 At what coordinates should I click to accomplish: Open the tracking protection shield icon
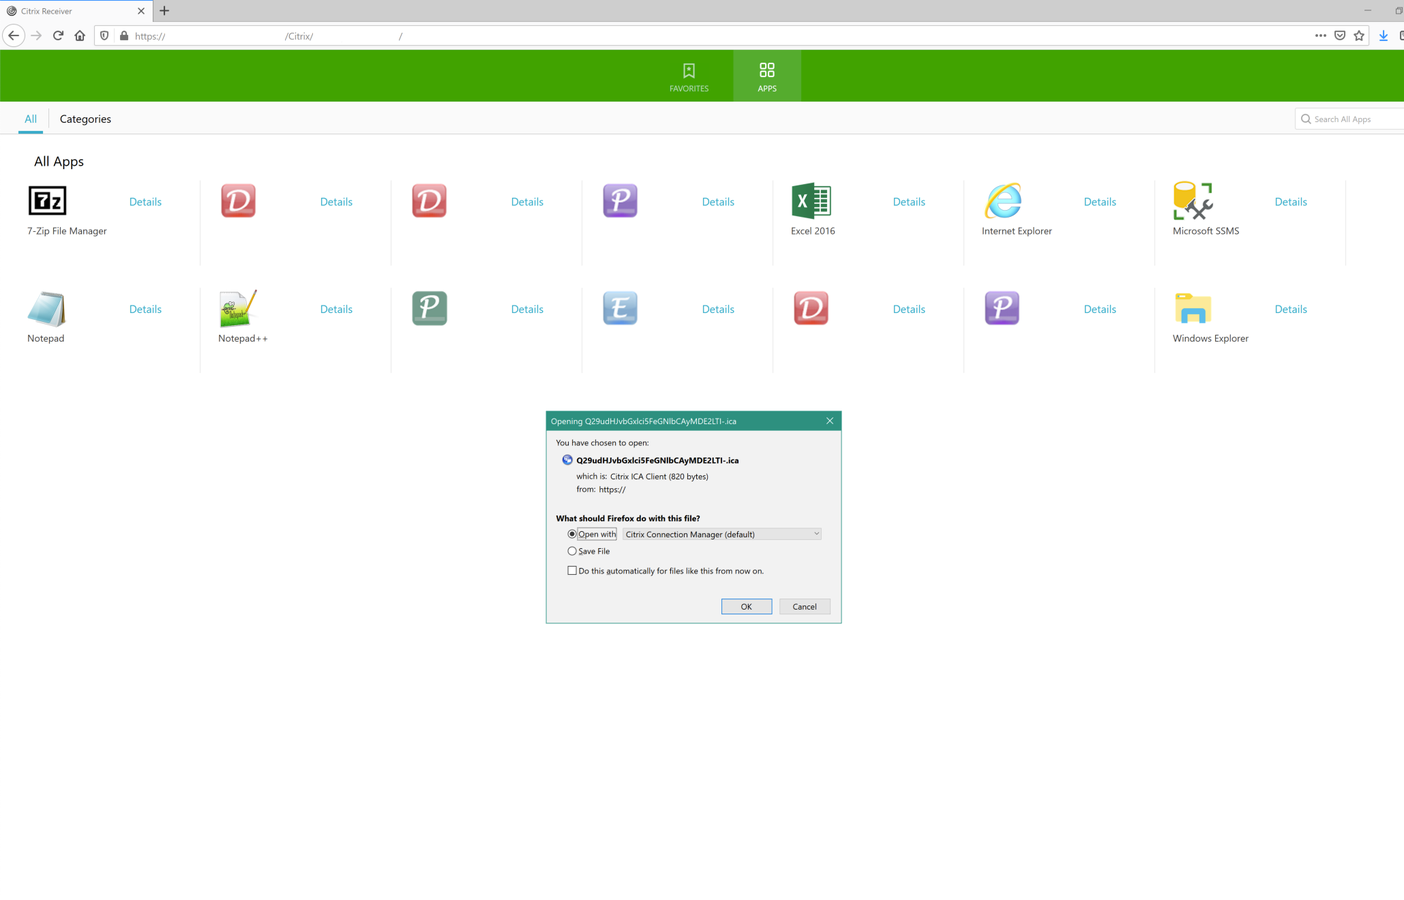104,36
